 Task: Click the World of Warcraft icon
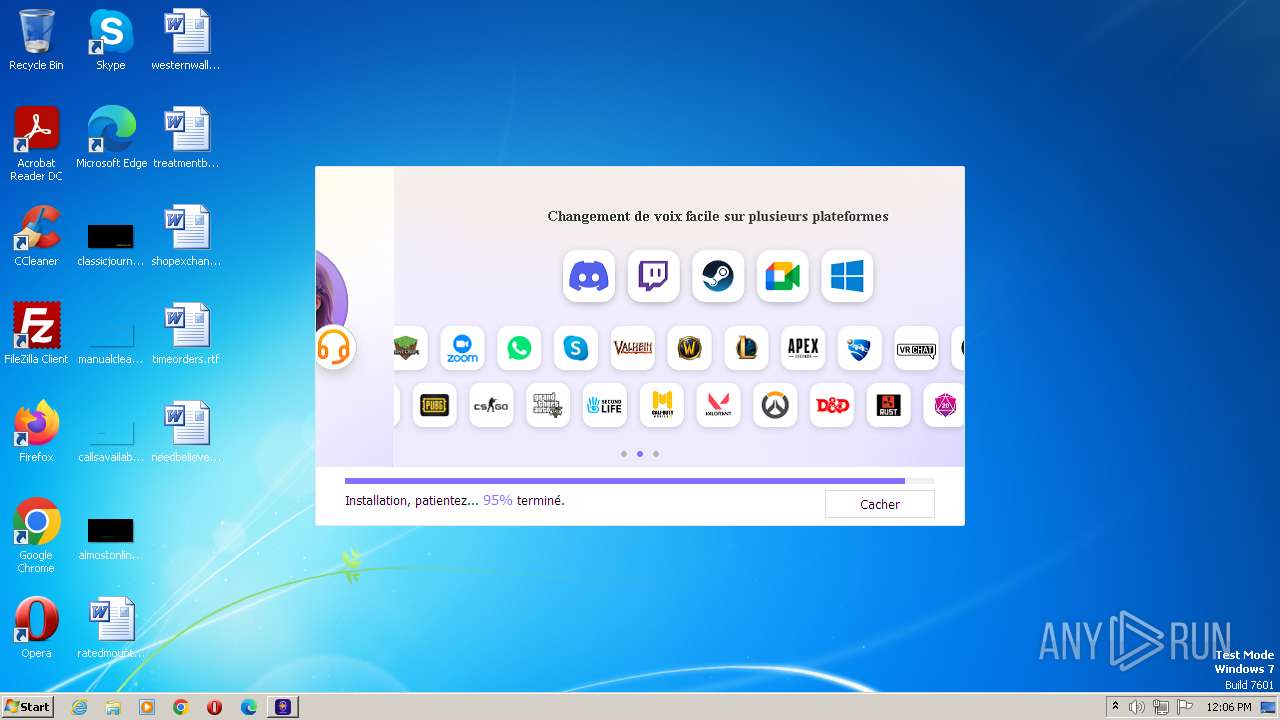pyautogui.click(x=689, y=348)
